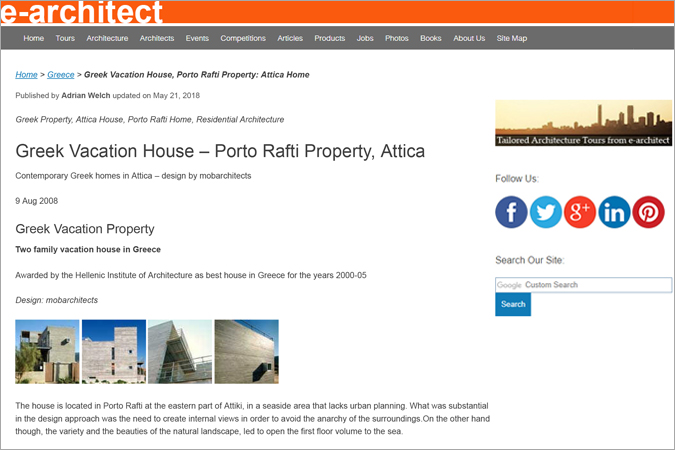Open the Photos menu item
Screen dimensions: 675x450
[396, 38]
